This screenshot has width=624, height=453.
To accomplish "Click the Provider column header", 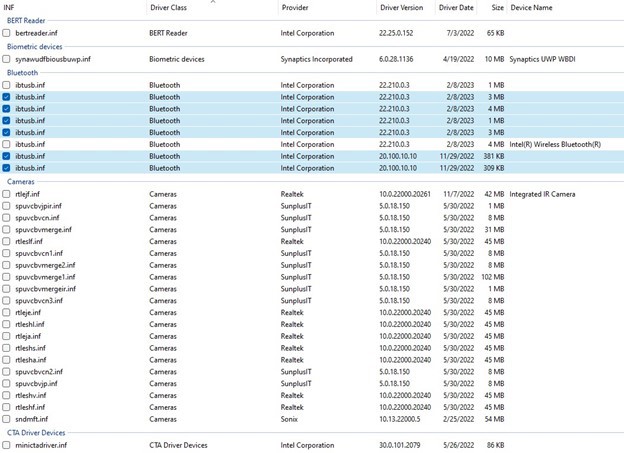I will tap(295, 7).
